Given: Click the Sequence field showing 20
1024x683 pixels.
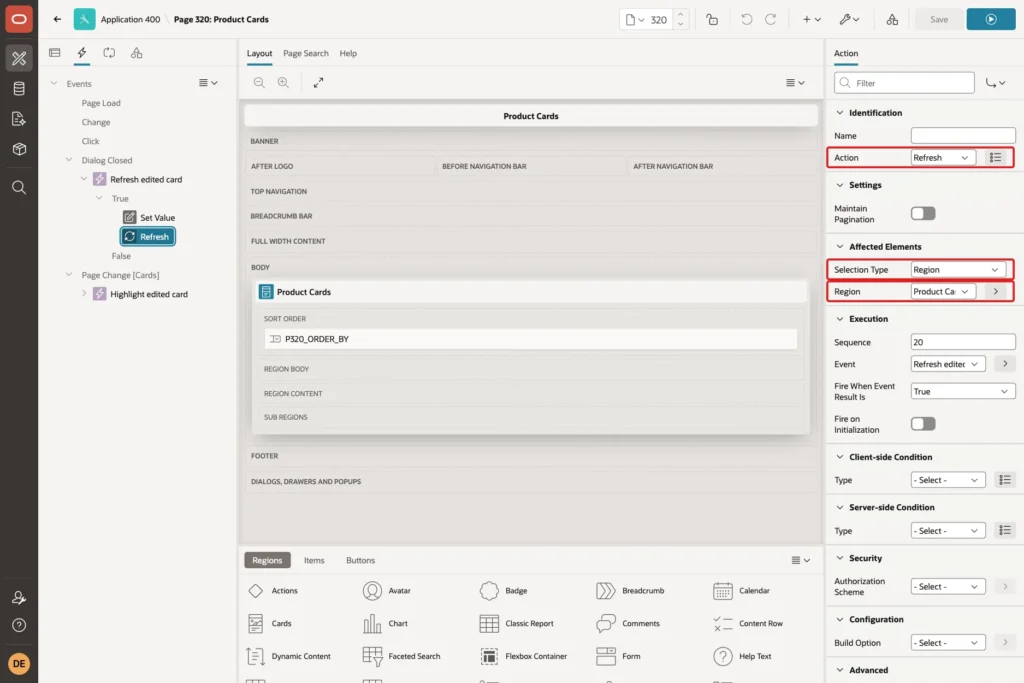Looking at the screenshot, I should (963, 342).
